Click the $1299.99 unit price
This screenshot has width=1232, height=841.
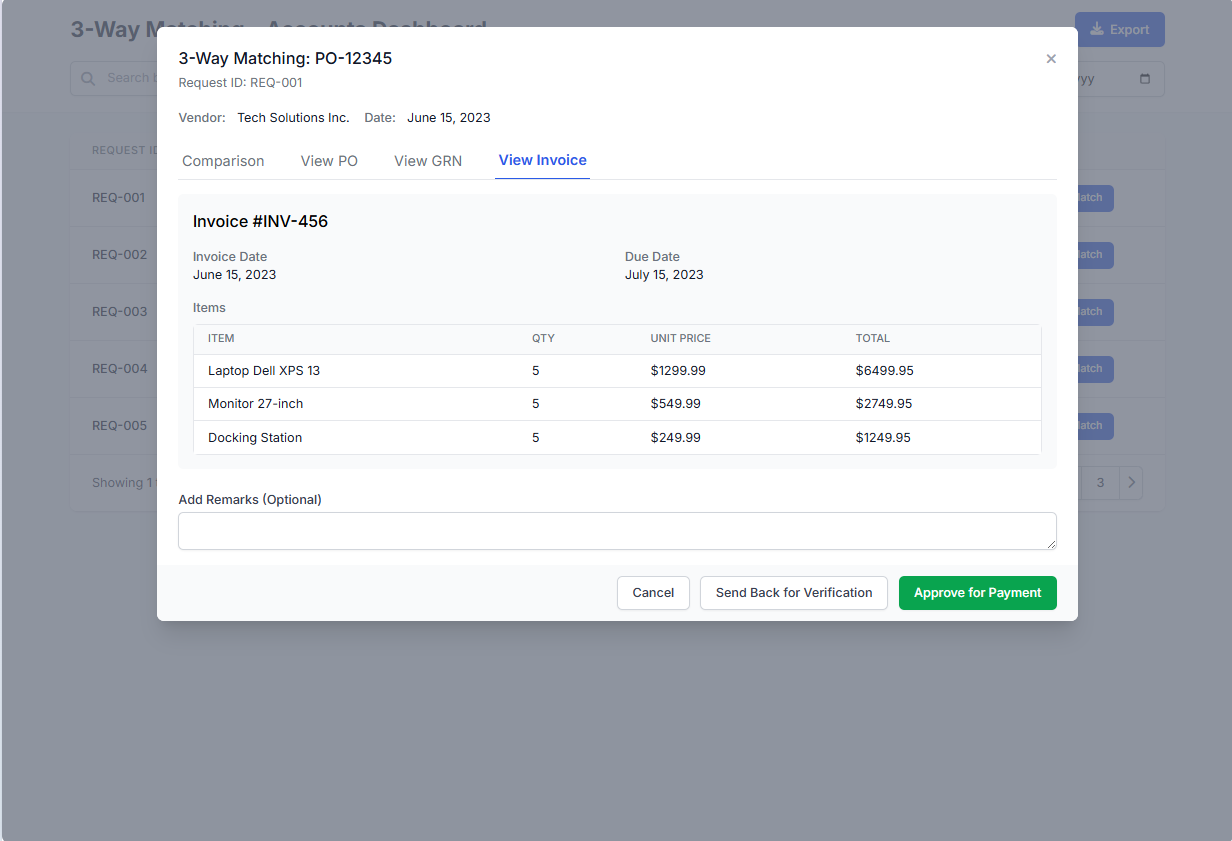point(678,371)
